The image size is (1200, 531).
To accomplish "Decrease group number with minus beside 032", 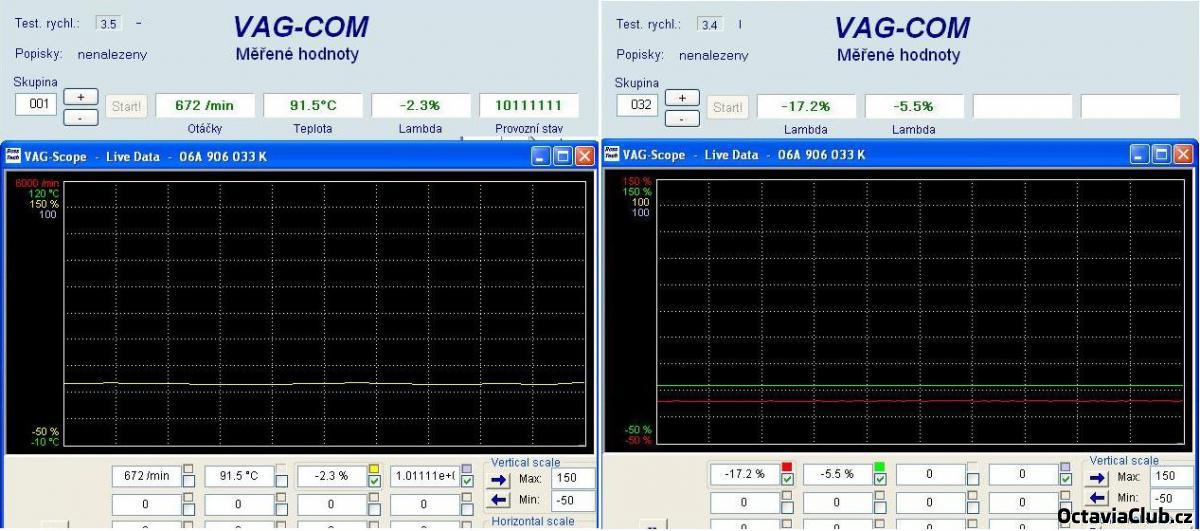I will click(x=682, y=118).
